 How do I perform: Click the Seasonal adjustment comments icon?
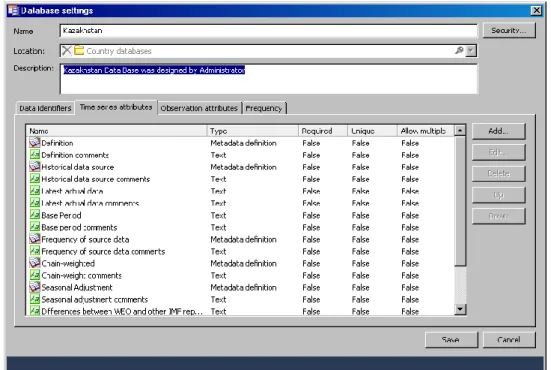(x=34, y=299)
